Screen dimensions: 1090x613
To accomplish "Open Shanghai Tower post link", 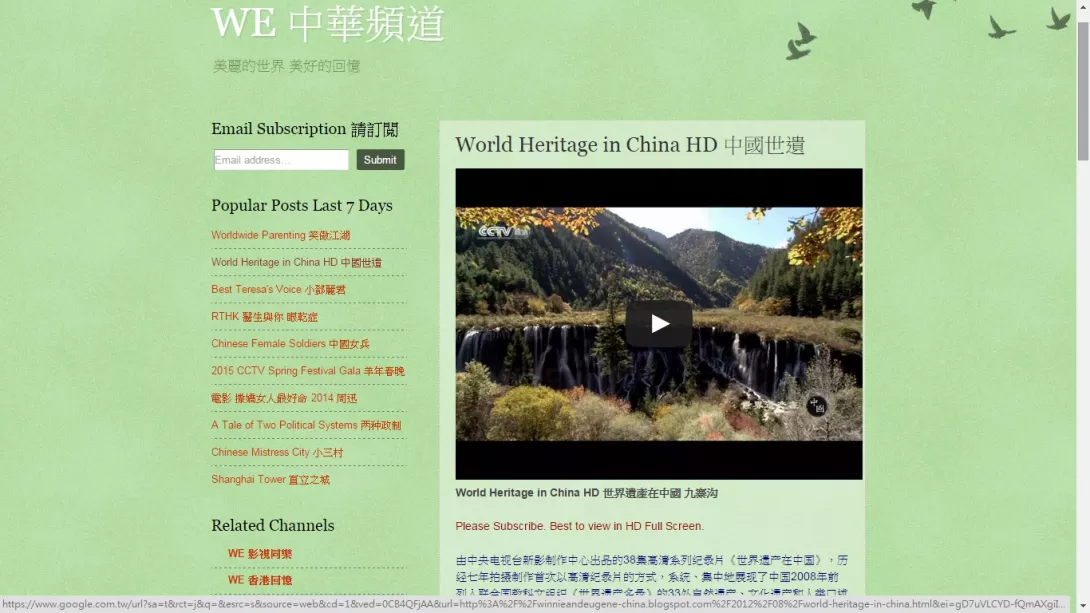I will 270,479.
